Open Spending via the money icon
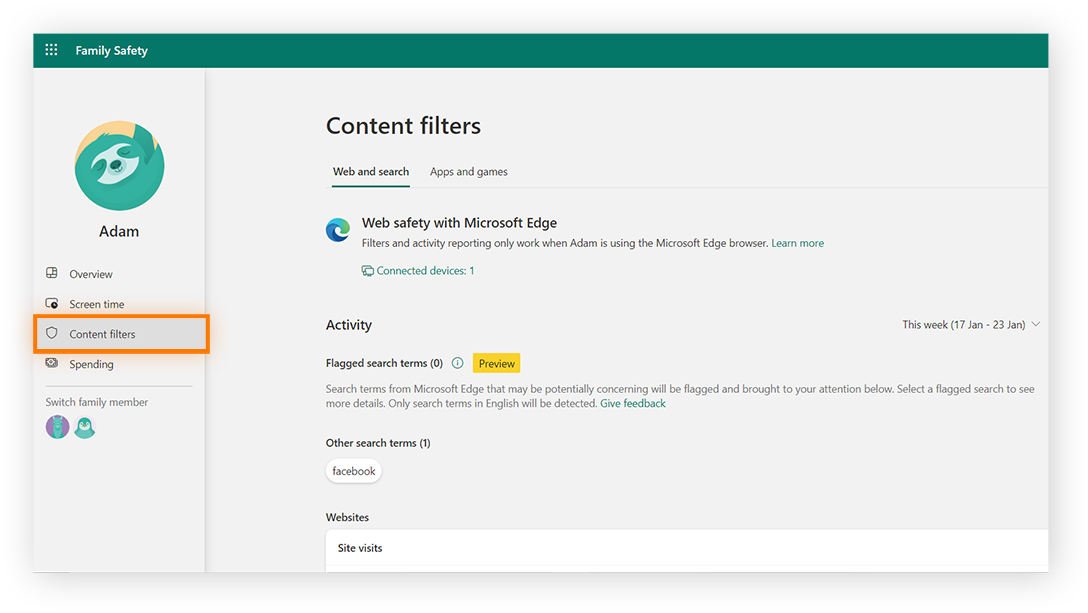 pyautogui.click(x=50, y=363)
